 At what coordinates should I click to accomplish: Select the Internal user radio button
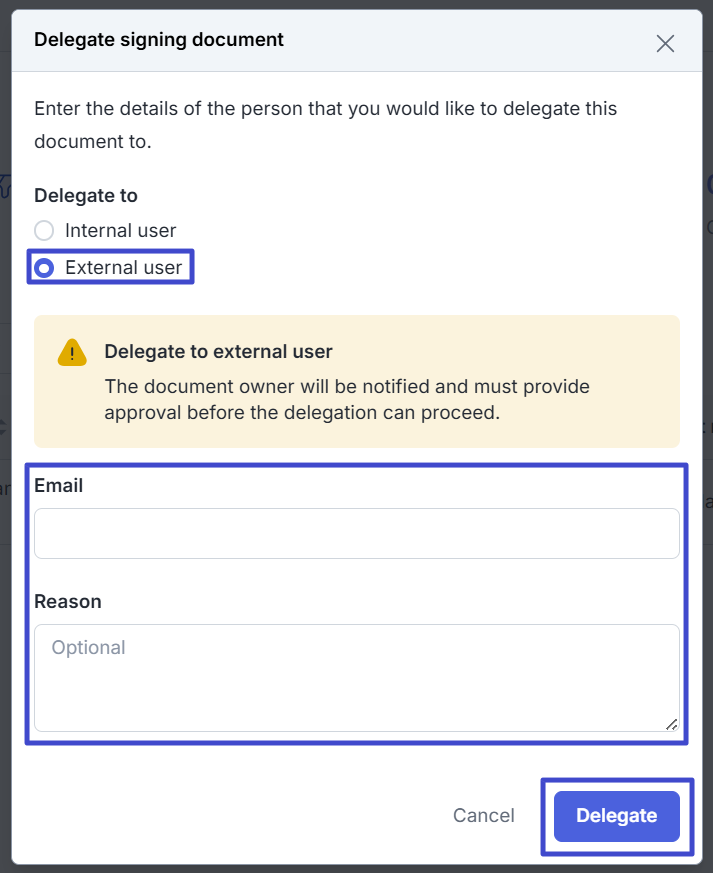click(44, 231)
